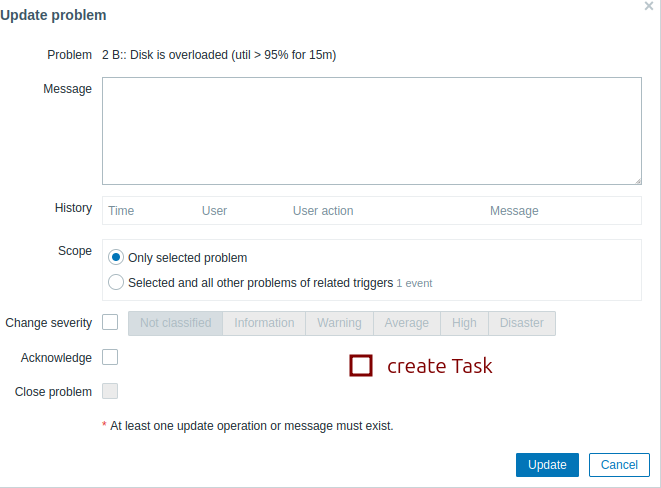Click the 1 event hint text
This screenshot has height=488, width=661.
pyautogui.click(x=415, y=283)
